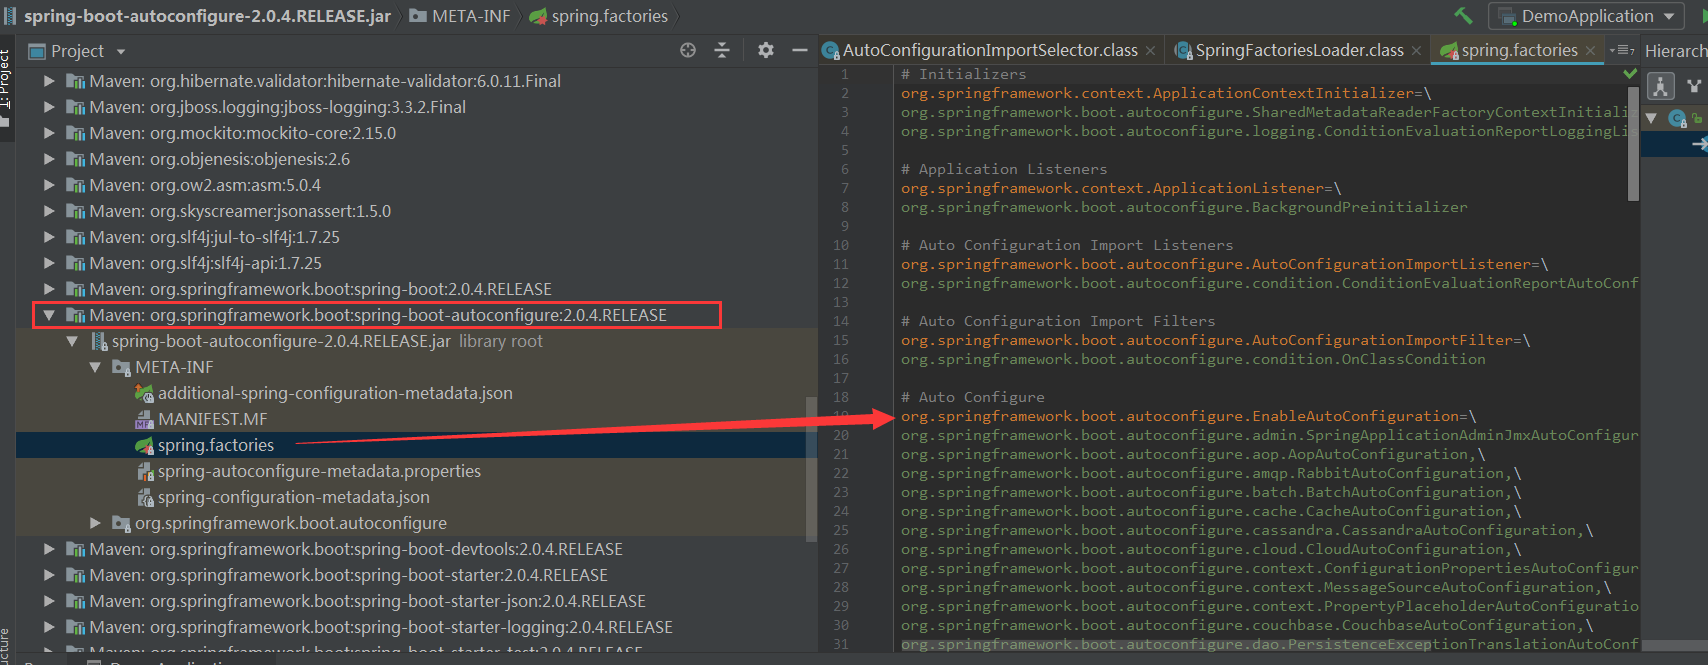Click META-INF in the breadcrumb bar
This screenshot has height=665, width=1708.
[x=470, y=16]
